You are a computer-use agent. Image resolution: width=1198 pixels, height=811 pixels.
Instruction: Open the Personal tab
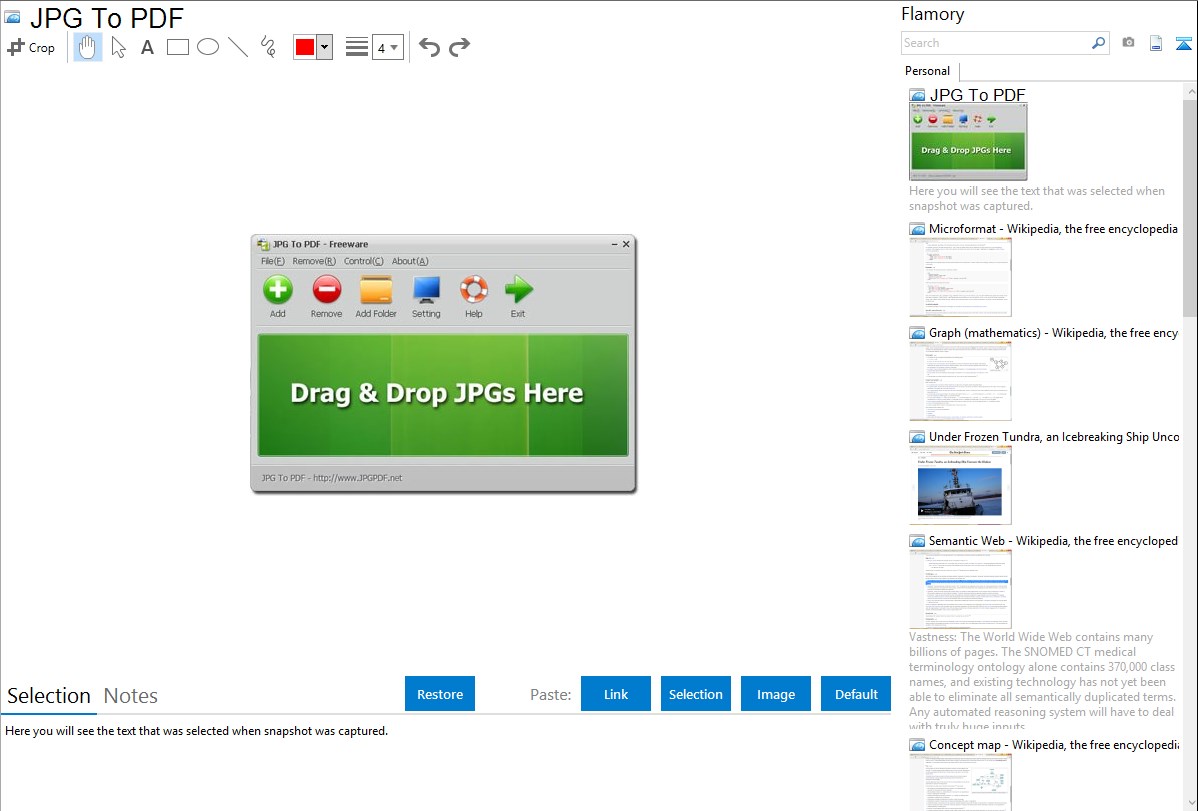[x=927, y=71]
